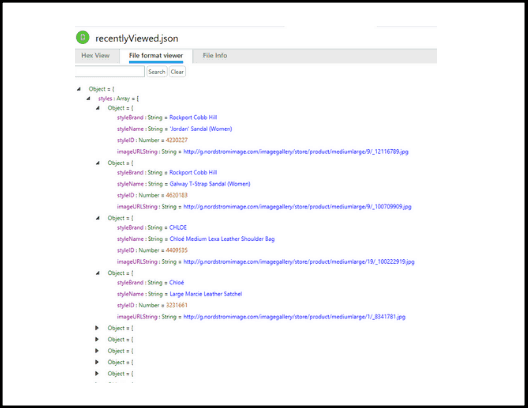
Task: Expand the first collapsed Object below Marcie Satchel
Action: tap(97, 328)
